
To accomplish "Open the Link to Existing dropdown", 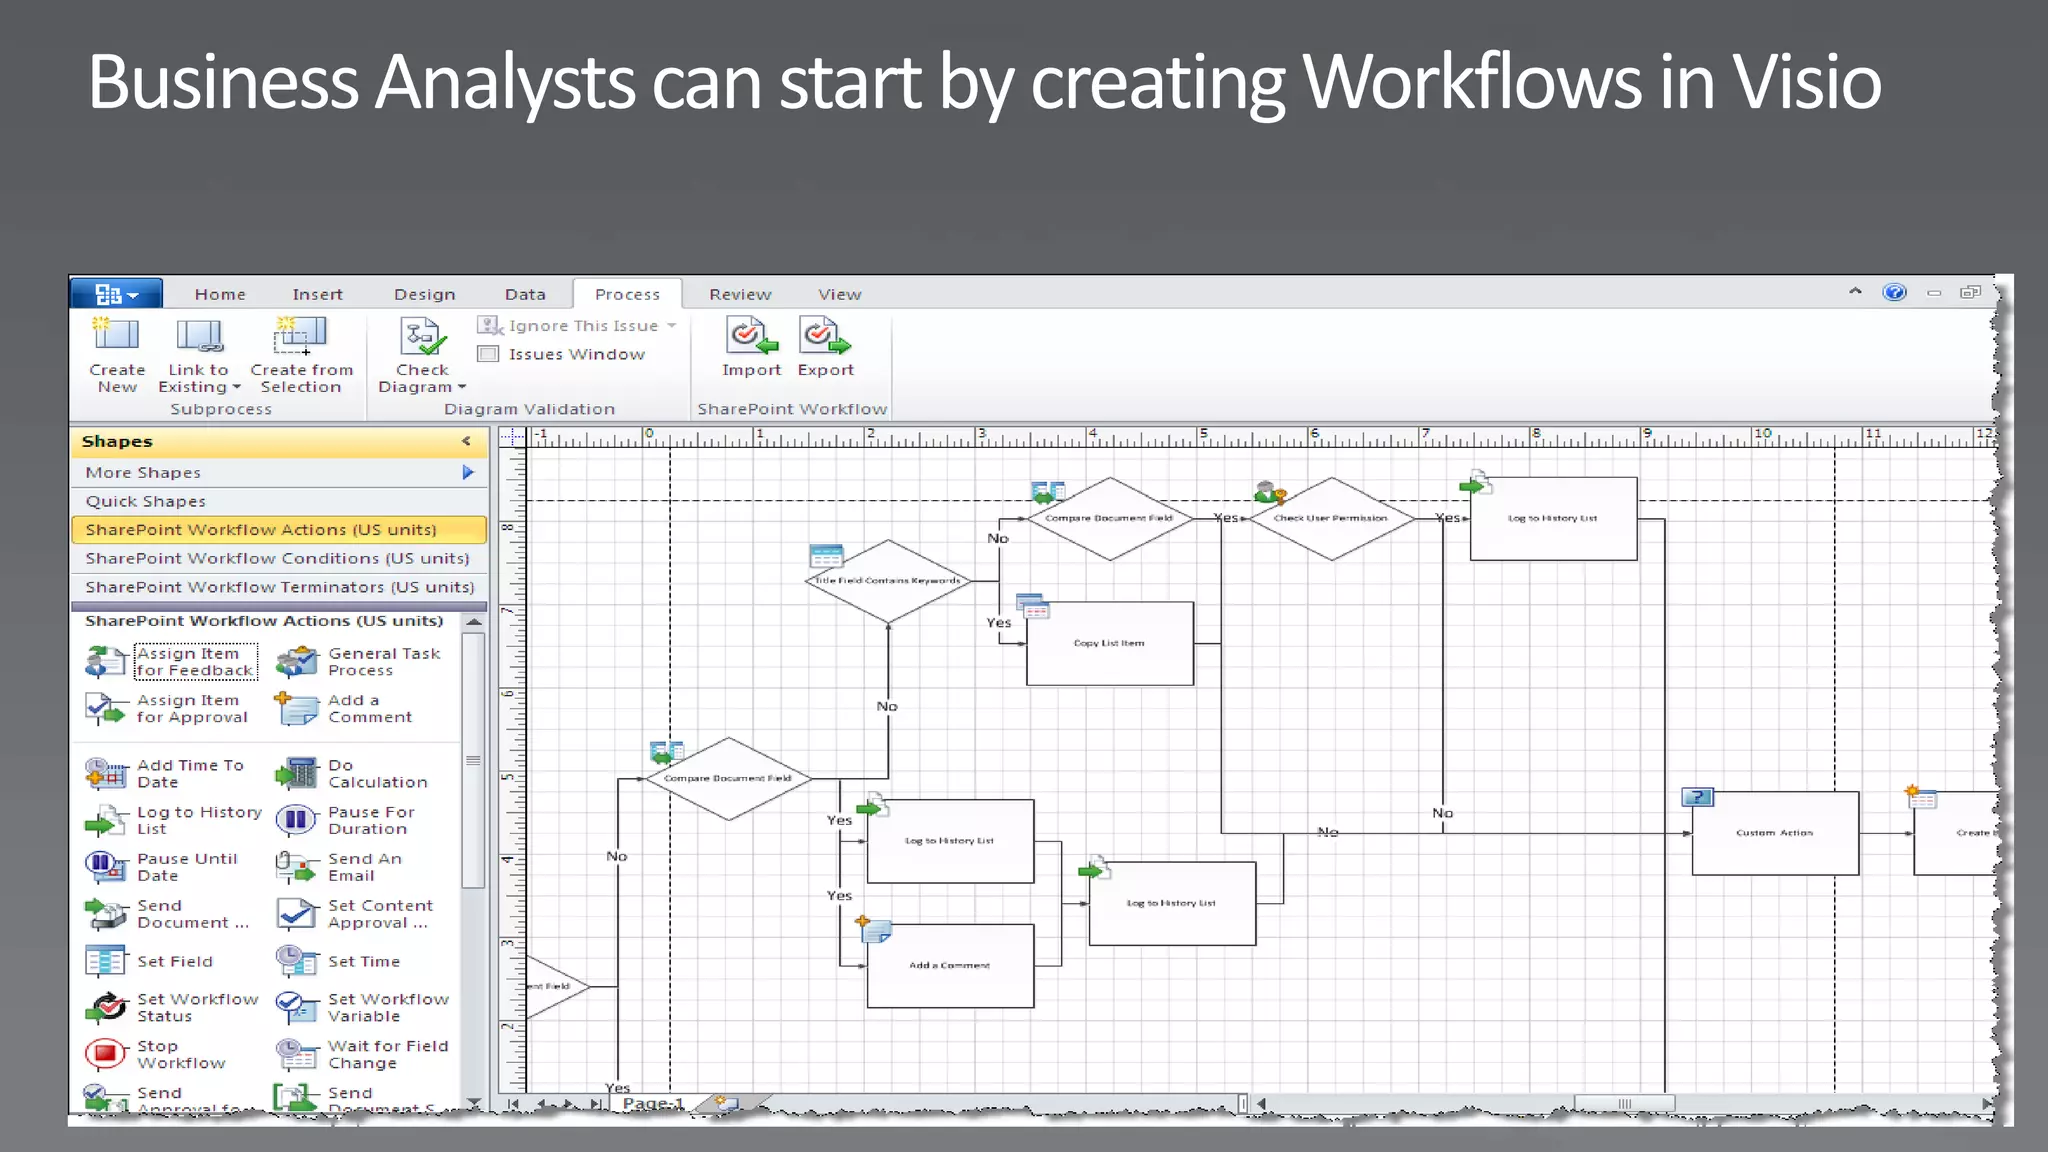I will [x=236, y=388].
